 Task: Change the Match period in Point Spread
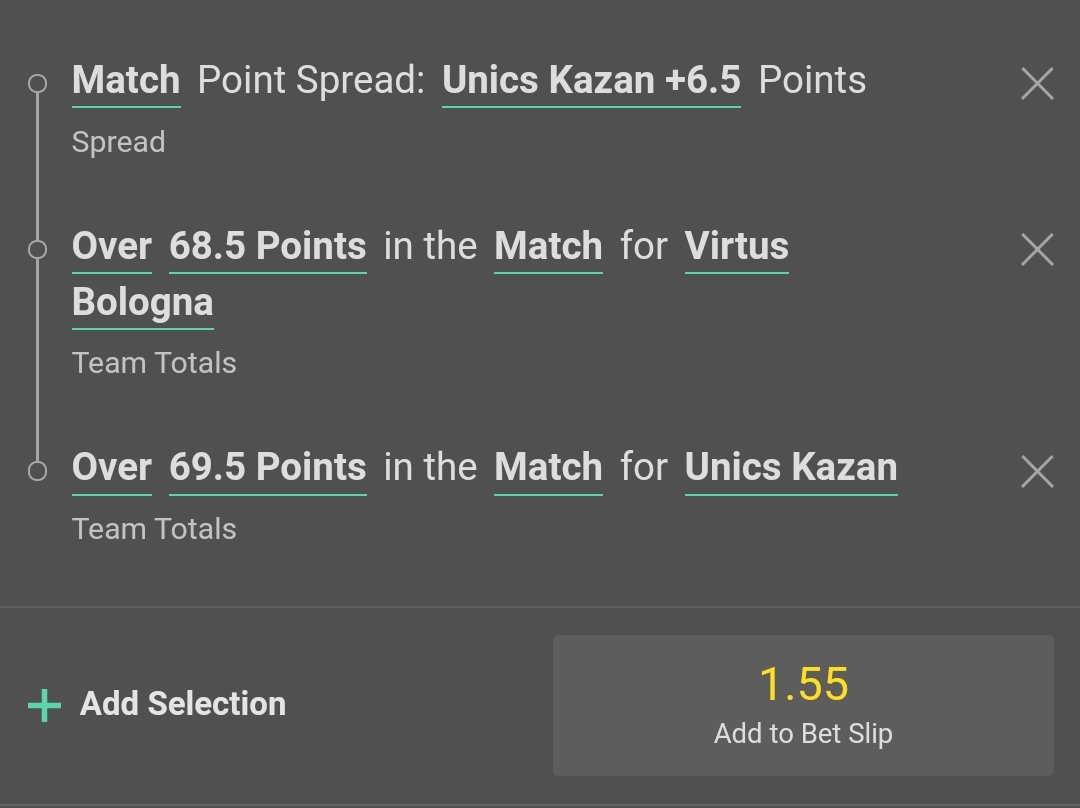point(126,81)
